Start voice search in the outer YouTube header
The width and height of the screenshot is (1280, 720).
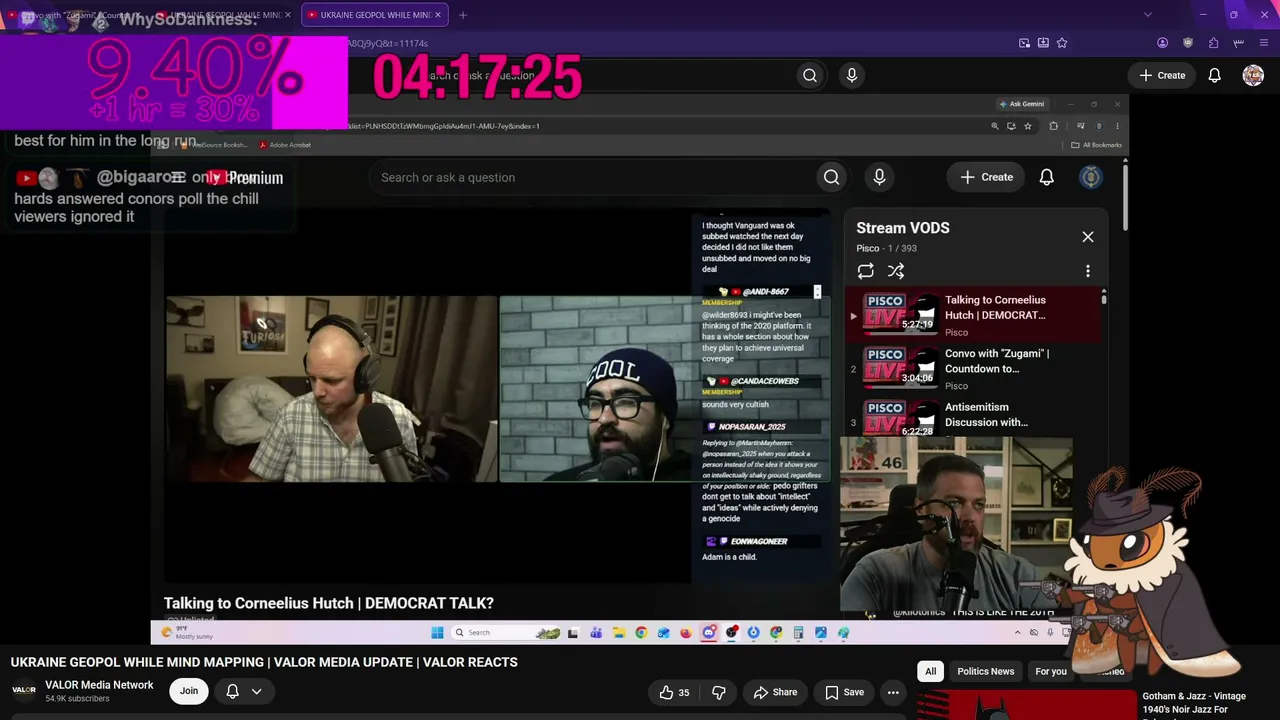coord(852,75)
